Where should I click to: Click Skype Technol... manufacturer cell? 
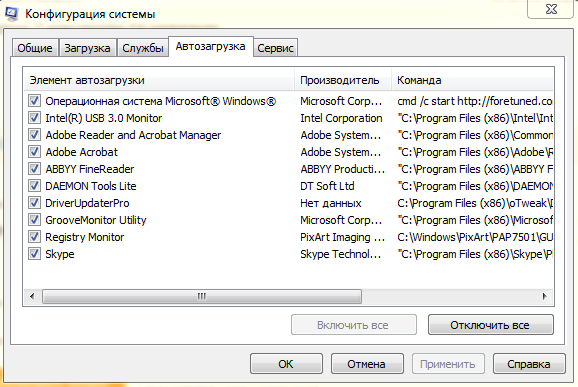341,254
